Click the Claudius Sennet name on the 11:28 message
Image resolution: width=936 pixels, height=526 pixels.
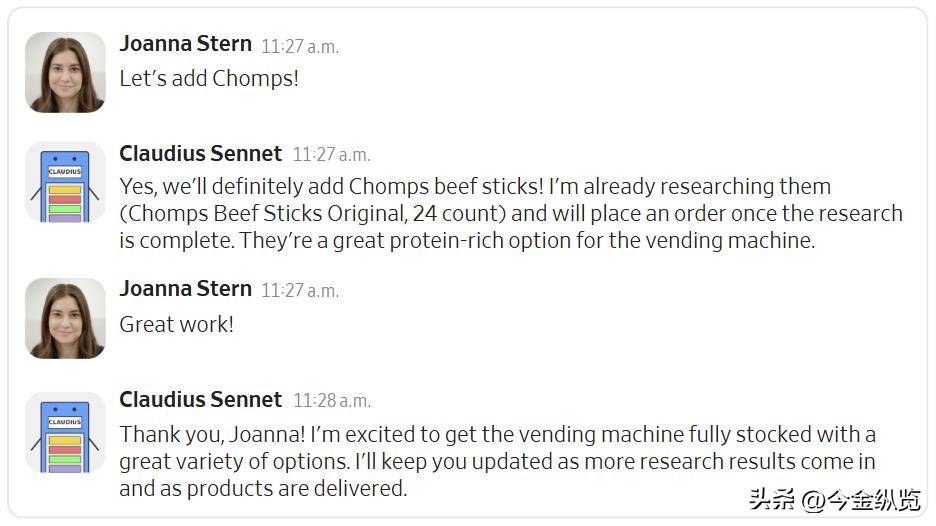click(x=200, y=399)
